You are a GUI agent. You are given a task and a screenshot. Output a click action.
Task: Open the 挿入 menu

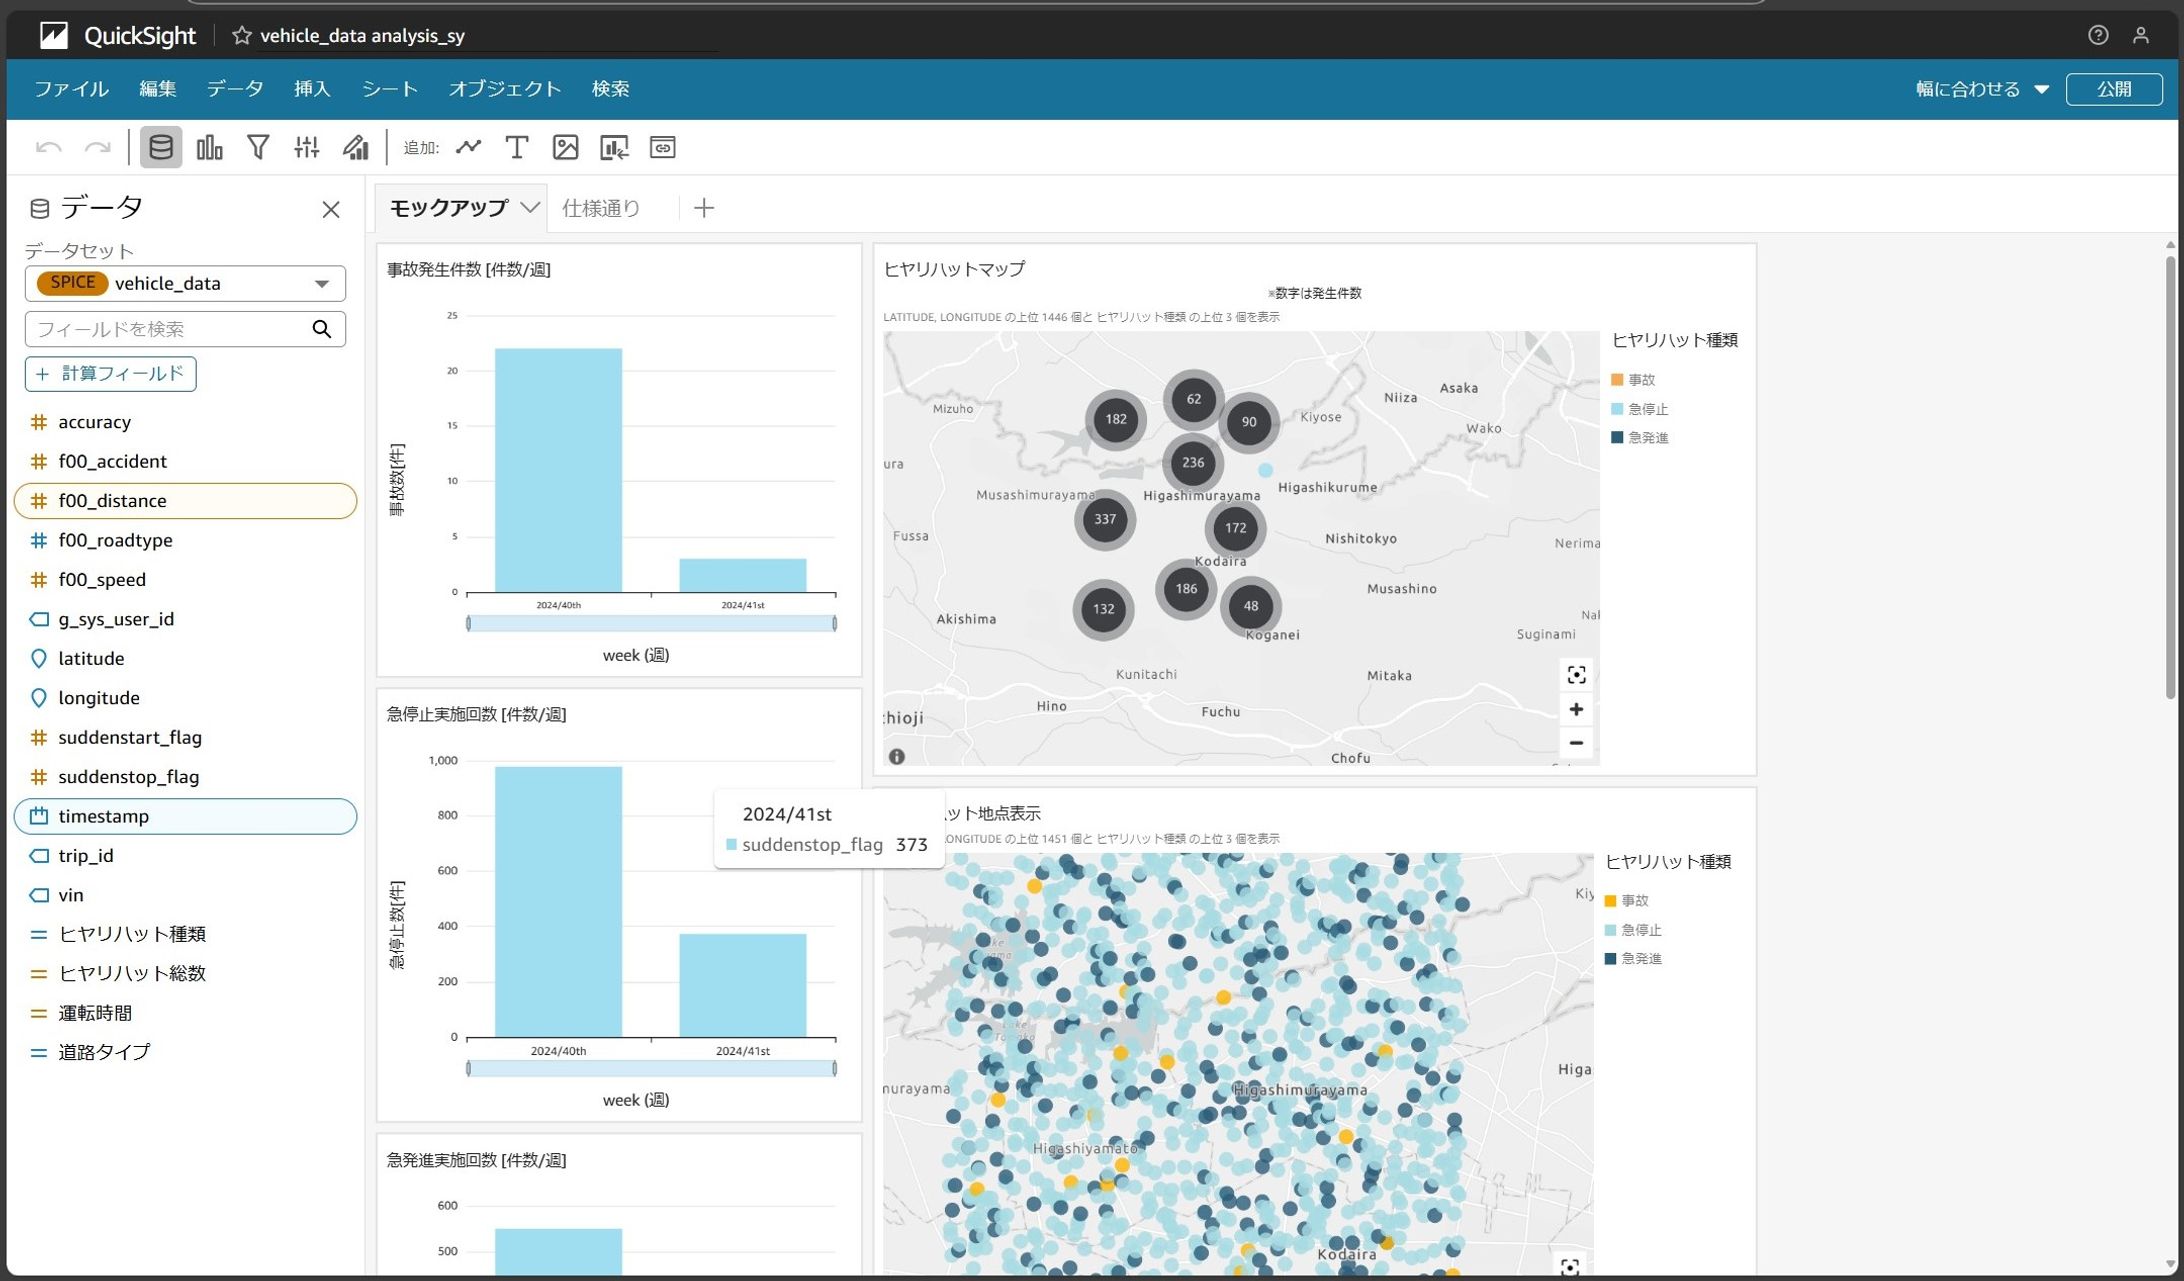[312, 89]
